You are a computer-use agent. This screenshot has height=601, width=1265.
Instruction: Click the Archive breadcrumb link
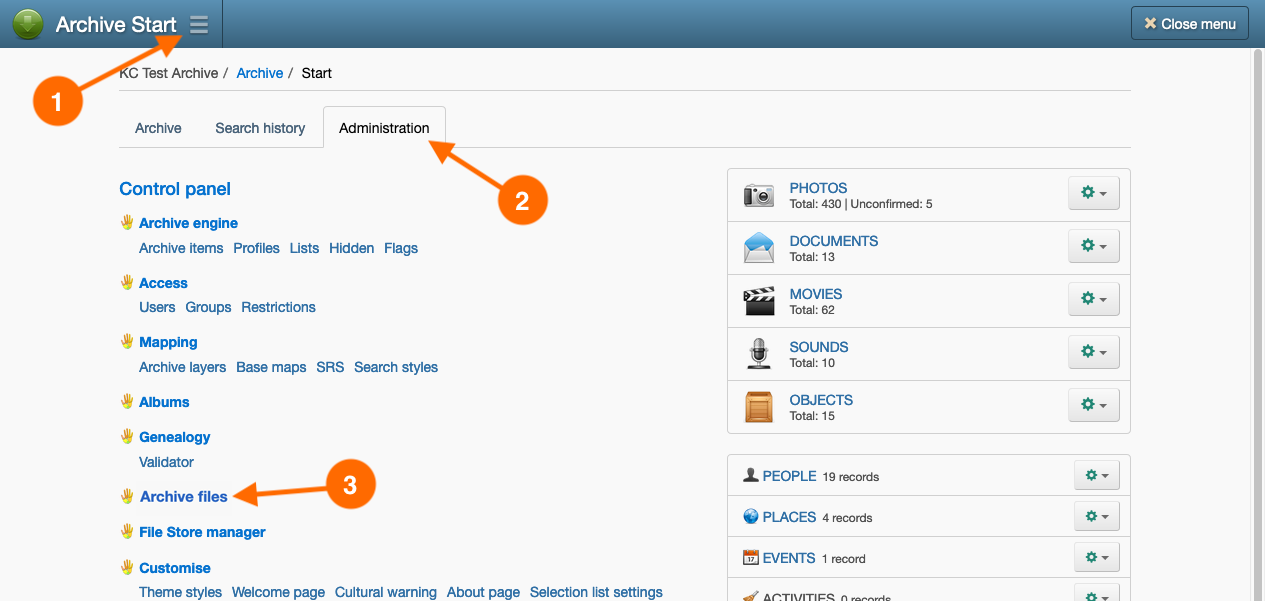[260, 73]
